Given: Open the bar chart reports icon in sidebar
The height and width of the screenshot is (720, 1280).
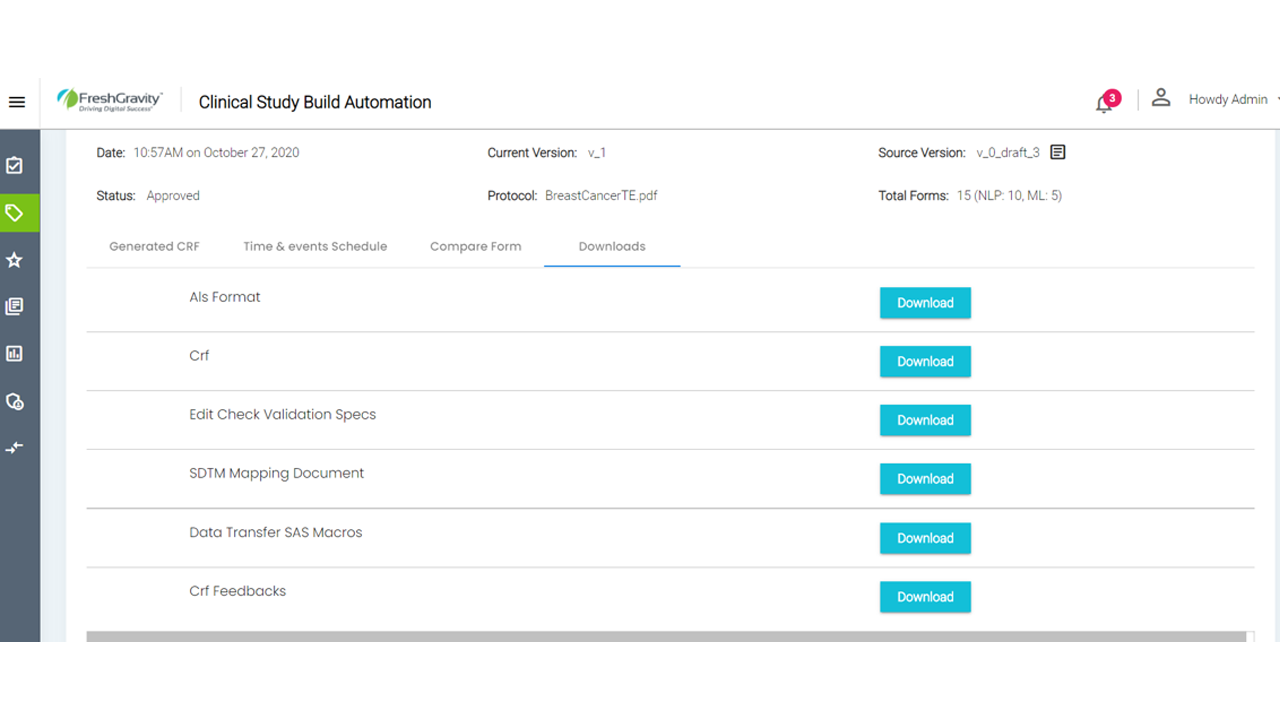Looking at the screenshot, I should (x=14, y=354).
